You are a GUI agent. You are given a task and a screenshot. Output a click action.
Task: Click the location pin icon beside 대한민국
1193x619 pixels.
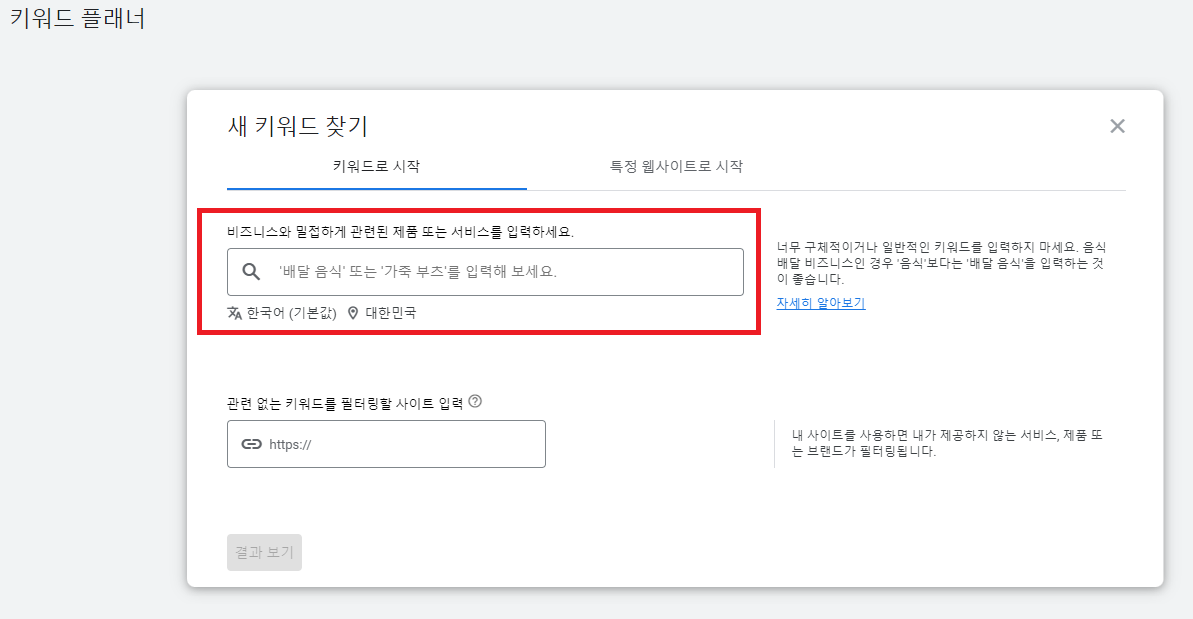(354, 313)
